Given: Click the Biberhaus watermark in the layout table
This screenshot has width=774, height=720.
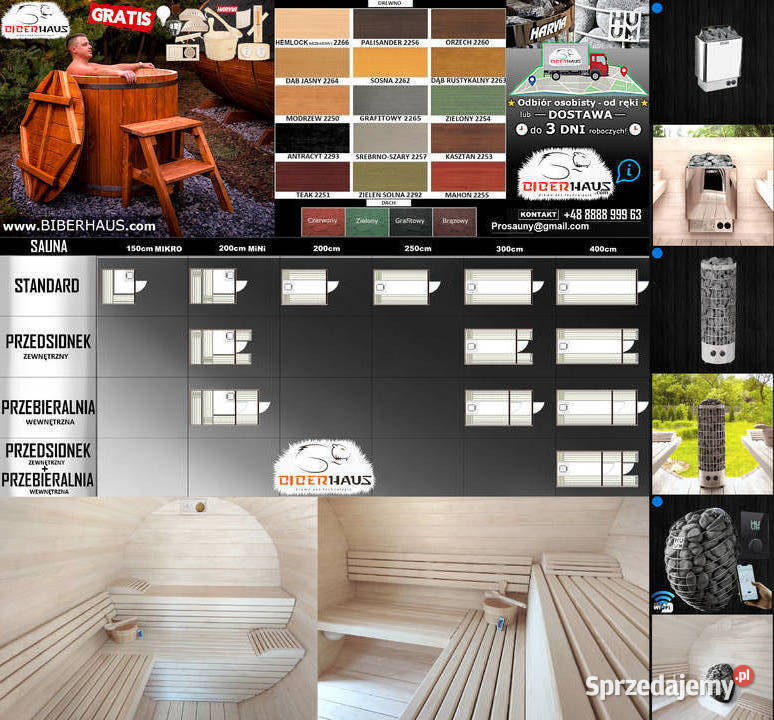Looking at the screenshot, I should (324, 468).
